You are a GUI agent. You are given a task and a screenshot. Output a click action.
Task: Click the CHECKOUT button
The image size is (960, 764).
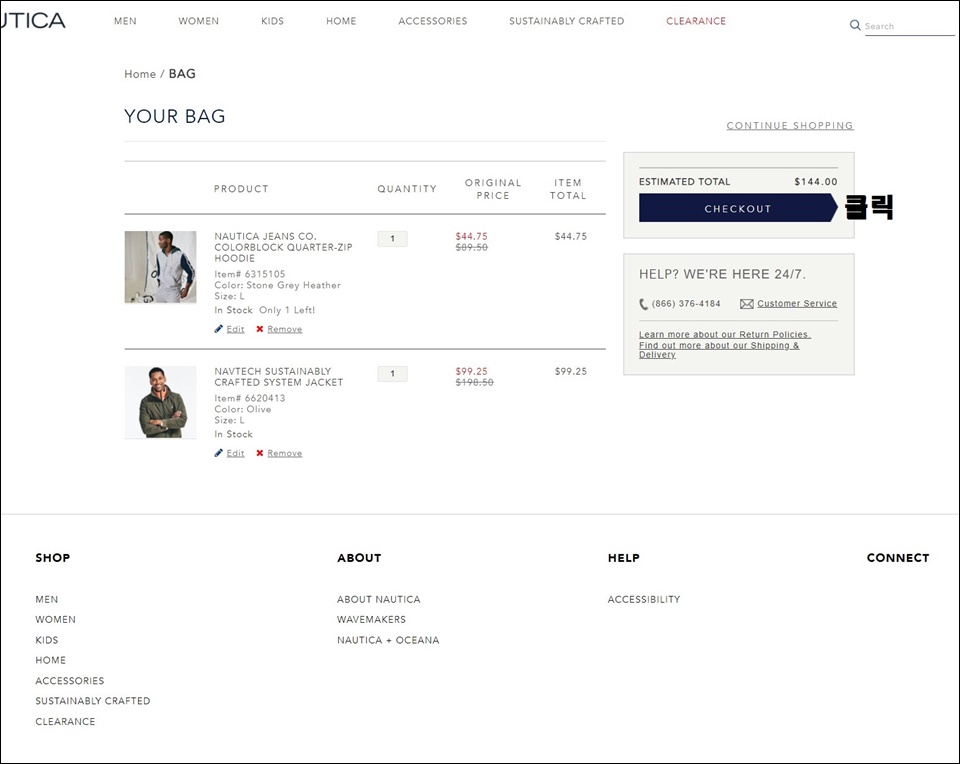pyautogui.click(x=738, y=208)
